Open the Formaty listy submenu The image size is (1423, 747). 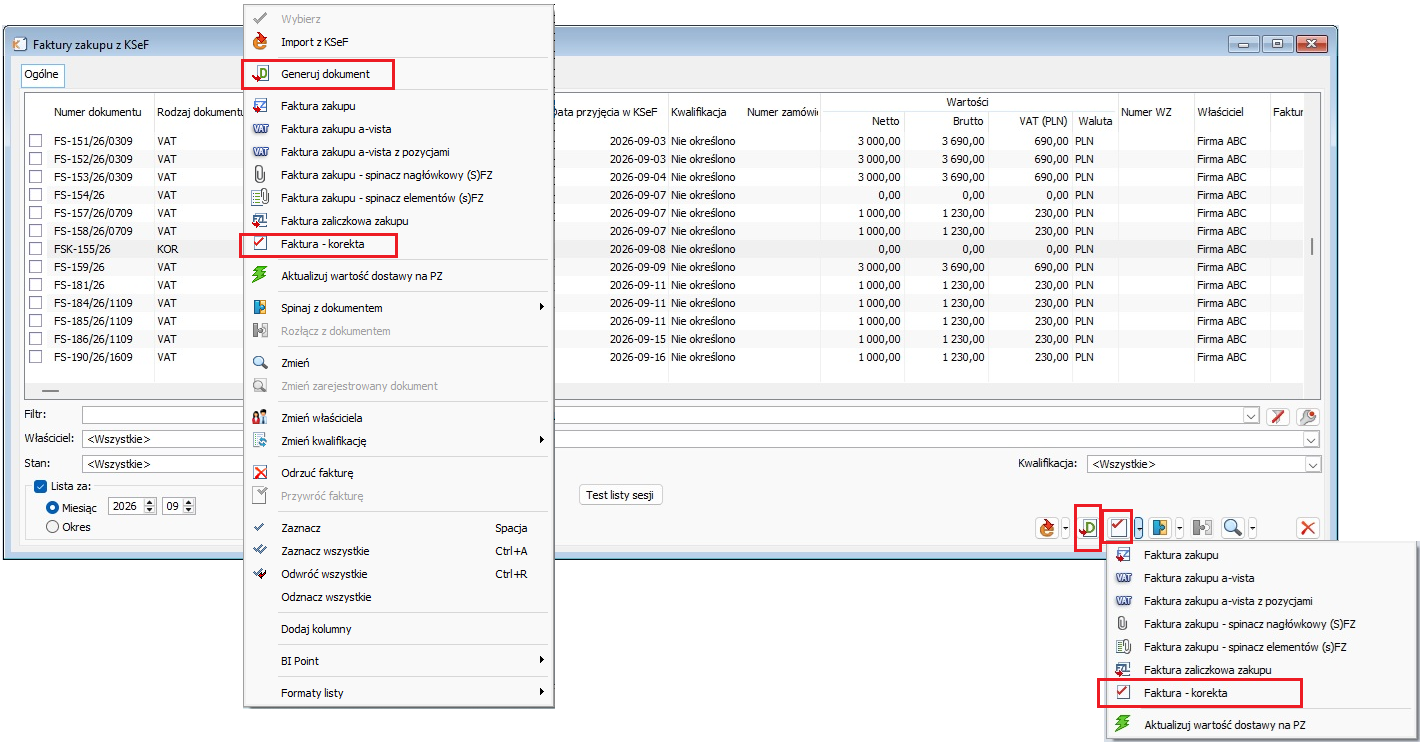tap(399, 693)
